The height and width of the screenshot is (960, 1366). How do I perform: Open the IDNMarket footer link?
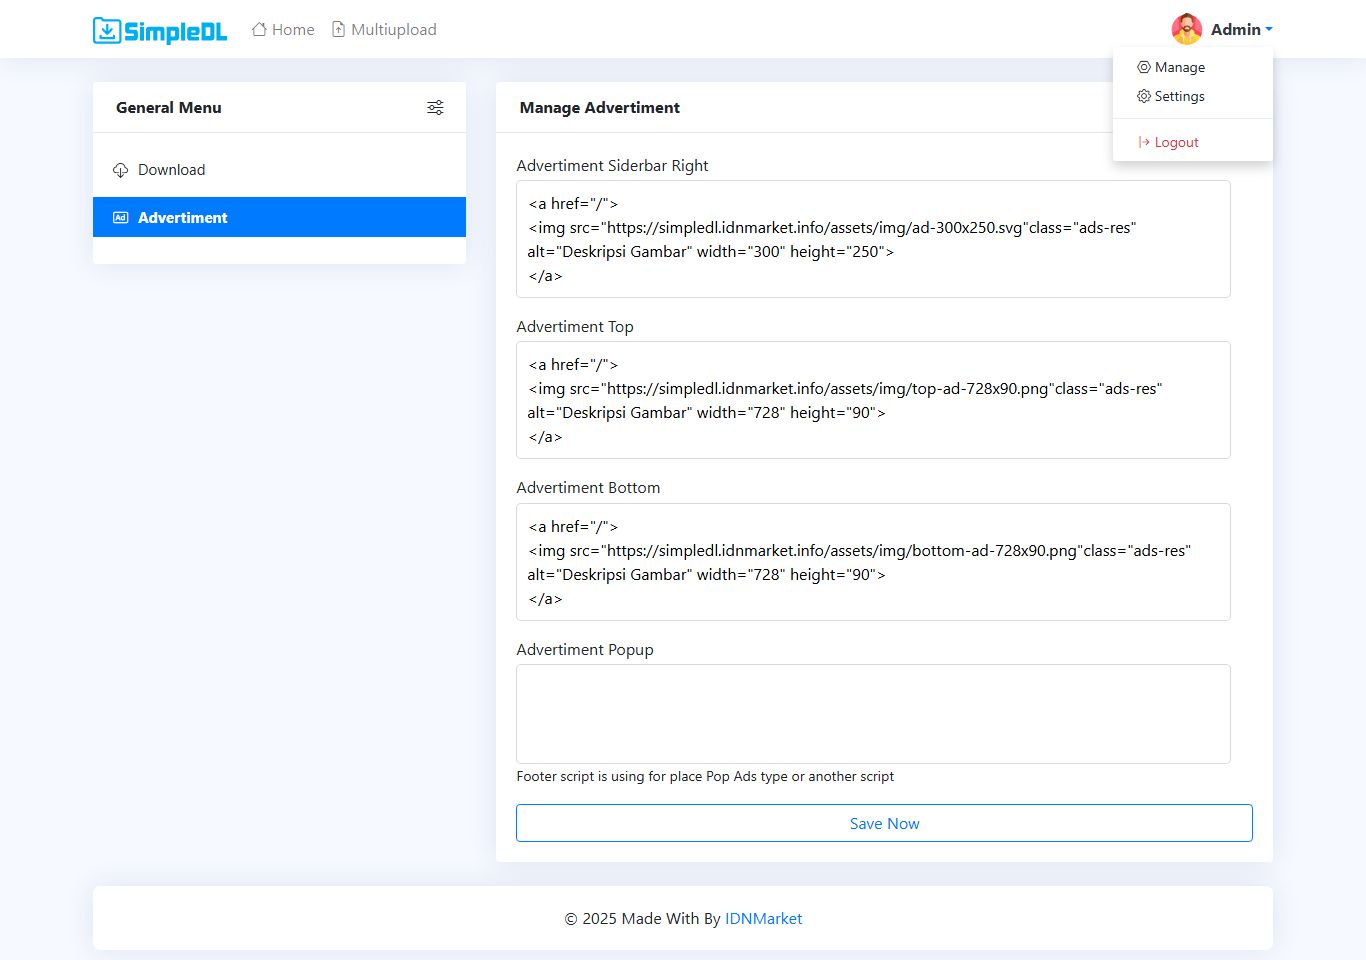763,919
